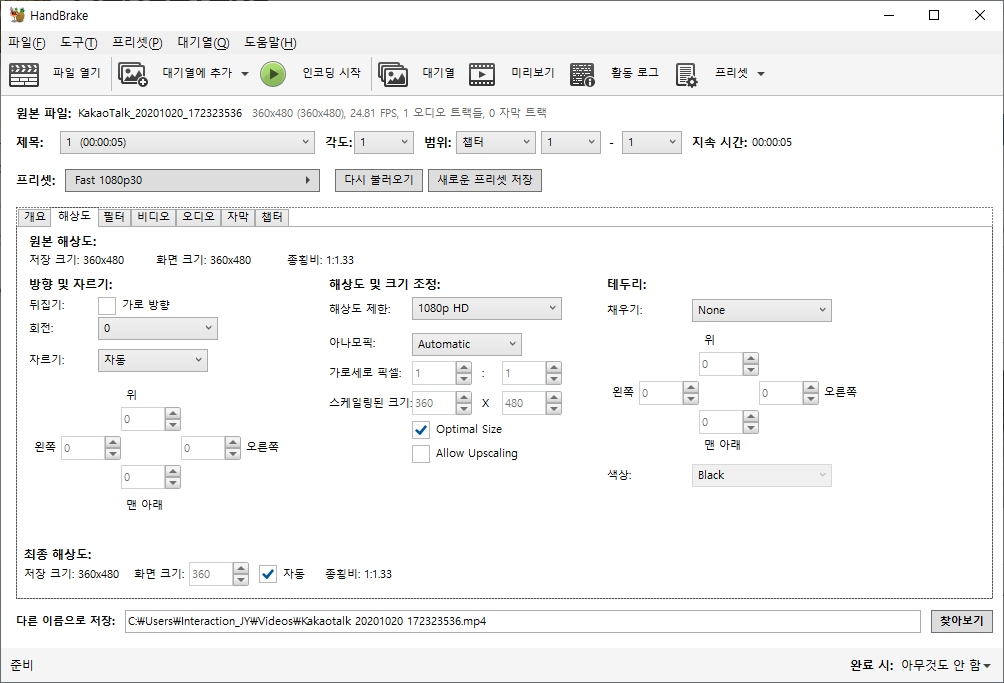This screenshot has height=683, width=1004.
Task: Increase the border 위 stepper value
Action: 750,358
